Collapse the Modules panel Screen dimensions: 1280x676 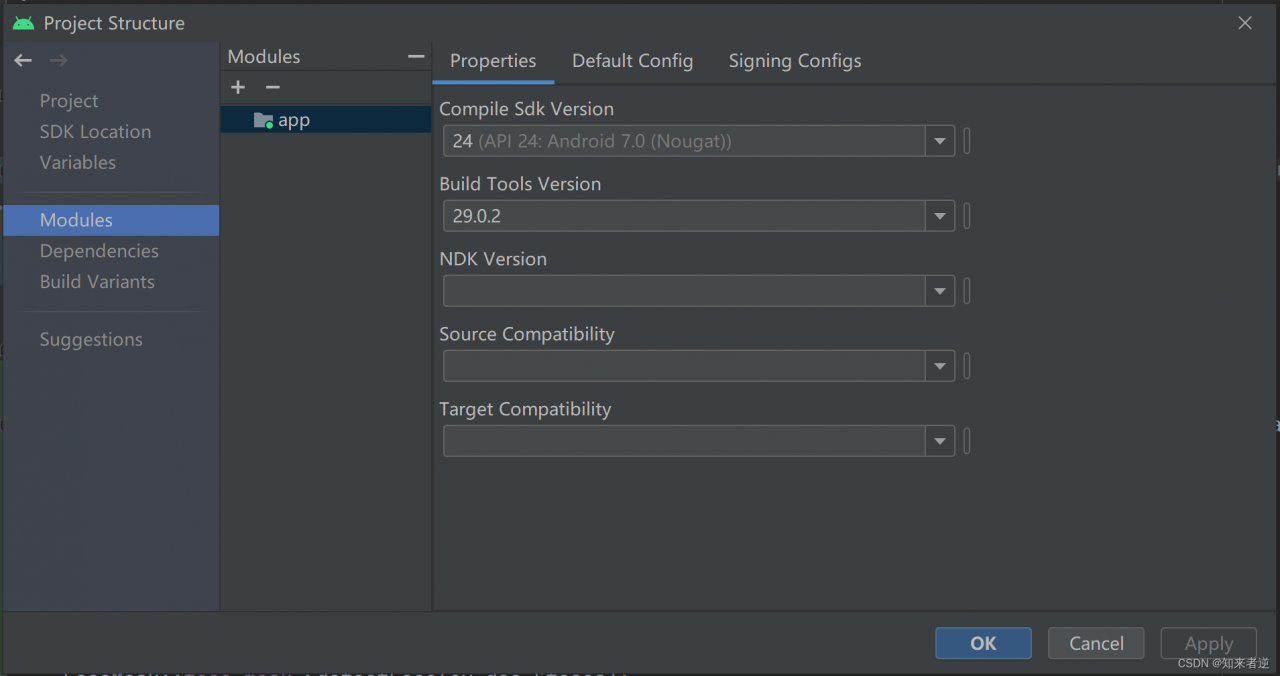[416, 57]
